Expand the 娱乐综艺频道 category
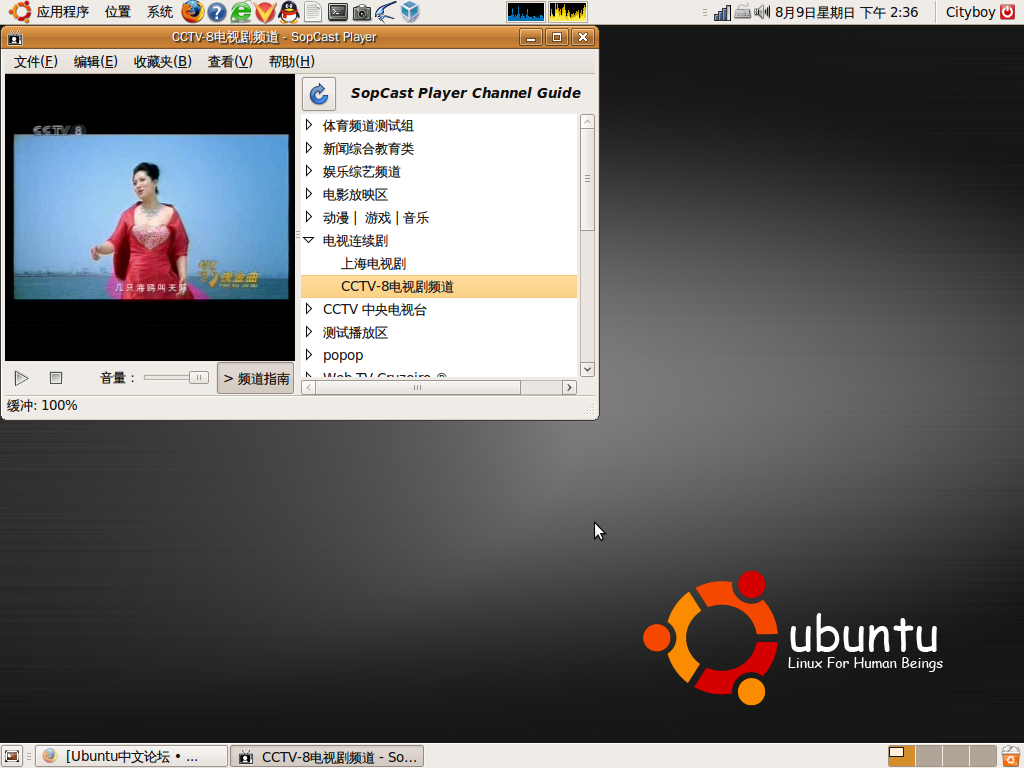Image resolution: width=1024 pixels, height=768 pixels. [310, 171]
